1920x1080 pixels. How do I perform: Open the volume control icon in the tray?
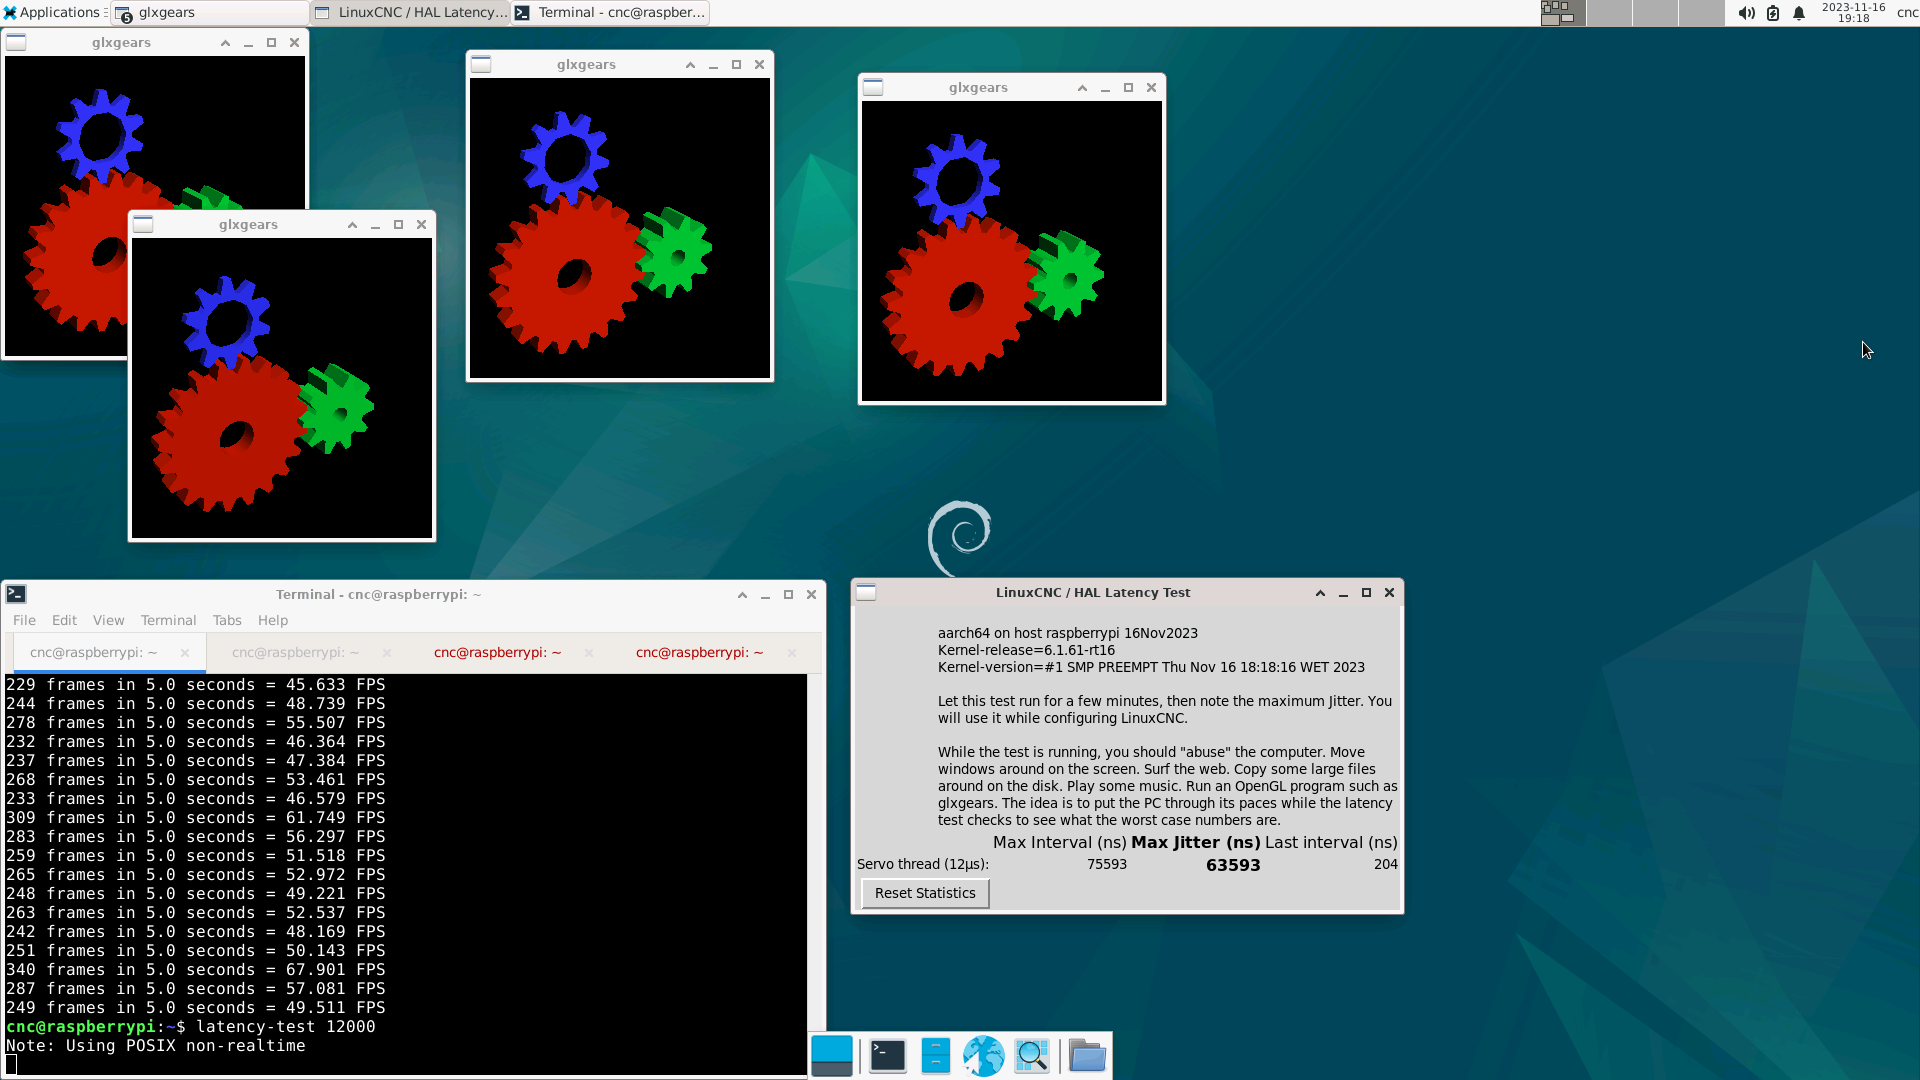click(1746, 13)
